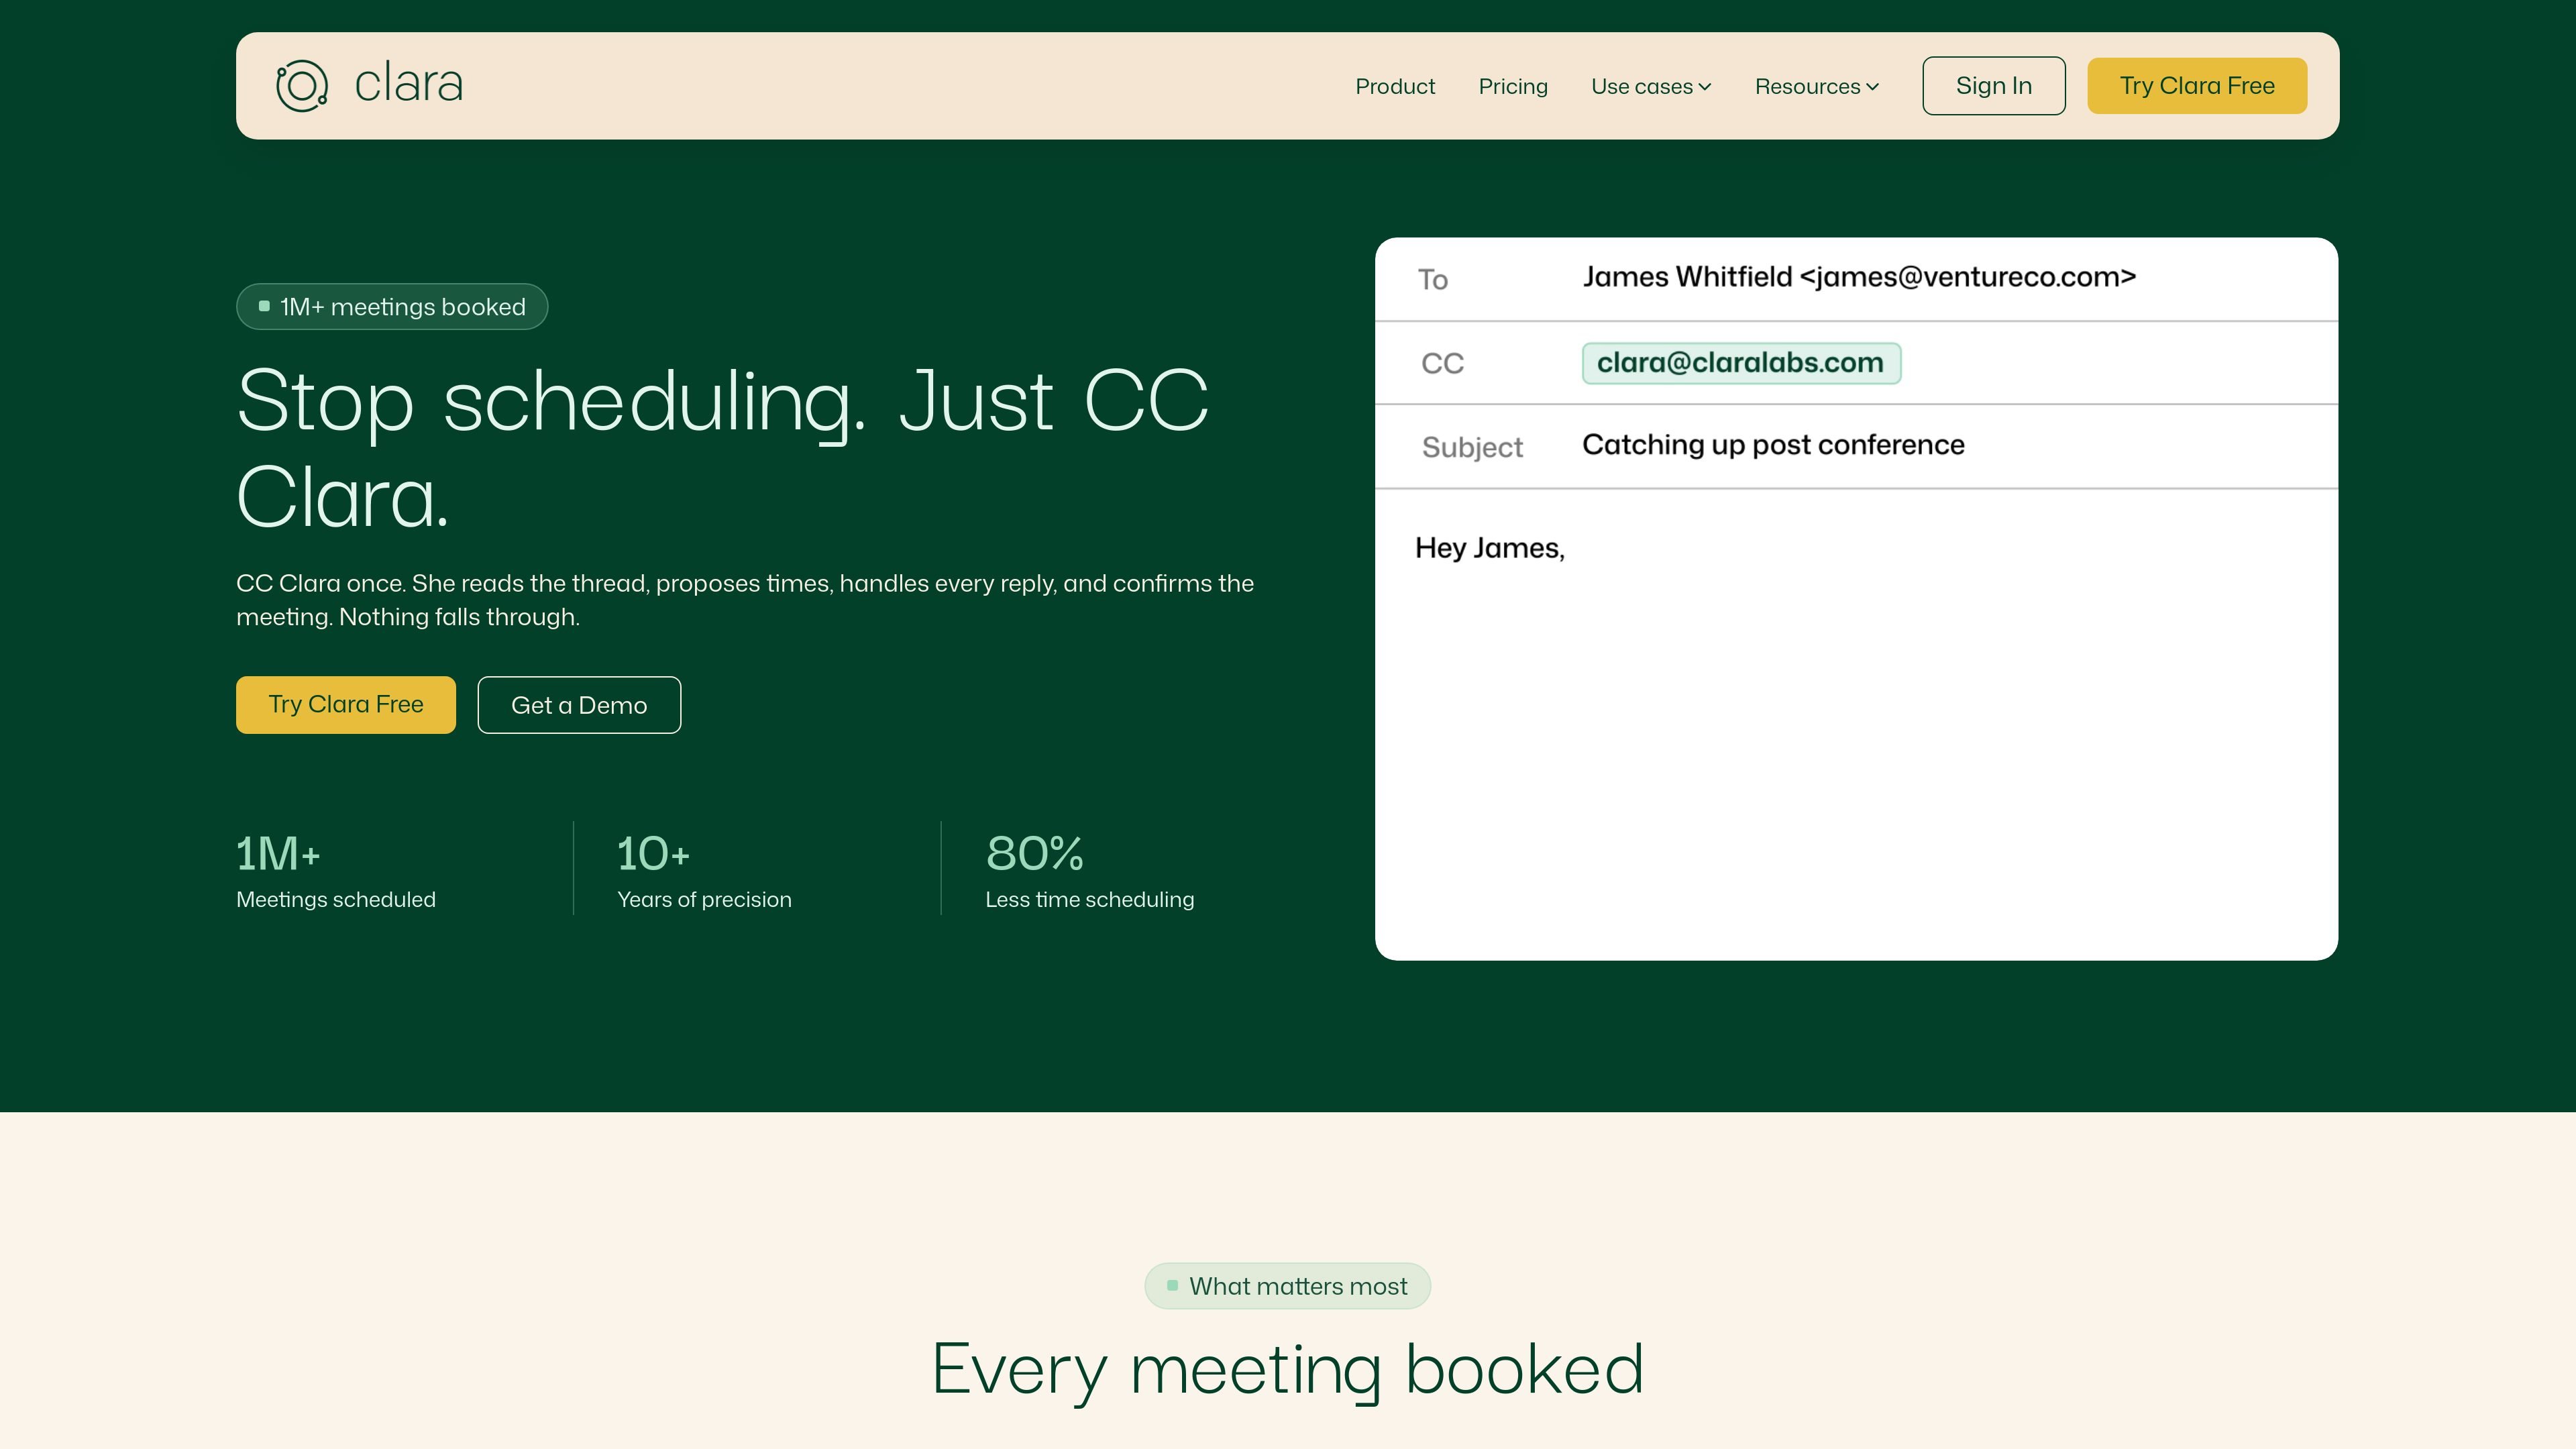Click the CC Clara once description paragraph
Viewport: 2576px width, 1449px height.
tap(745, 600)
